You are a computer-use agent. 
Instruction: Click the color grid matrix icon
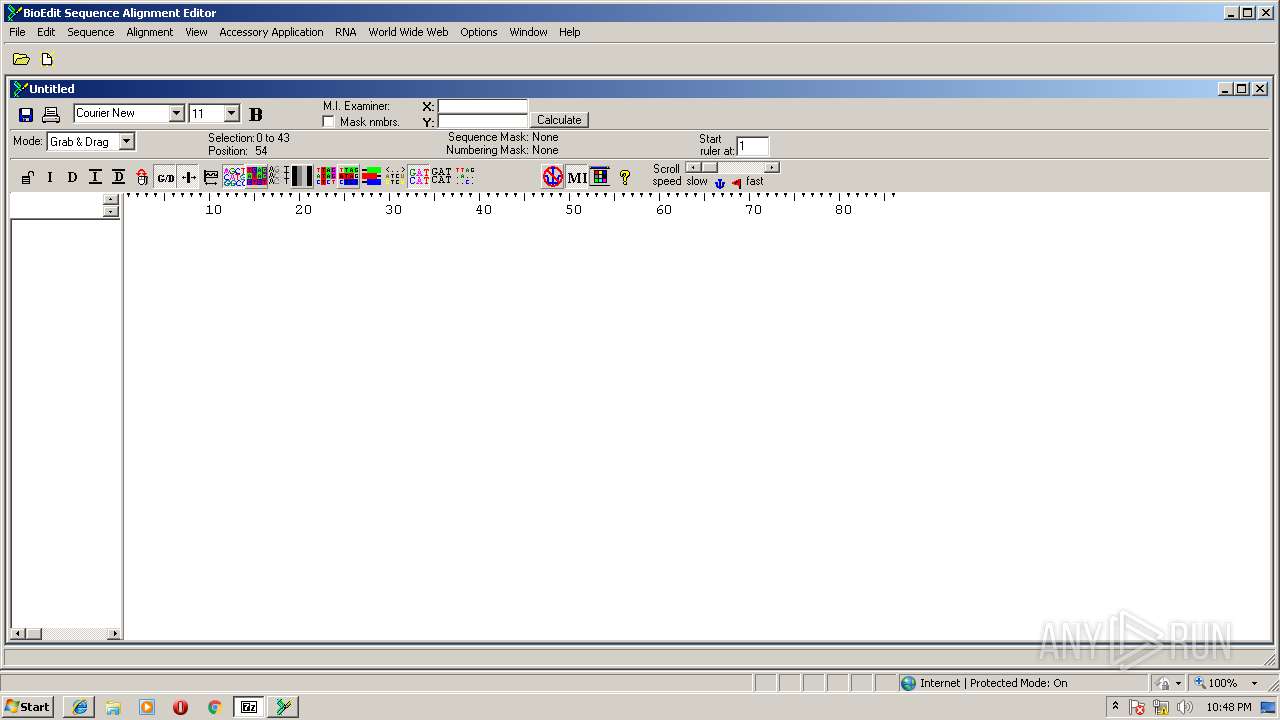[x=600, y=177]
